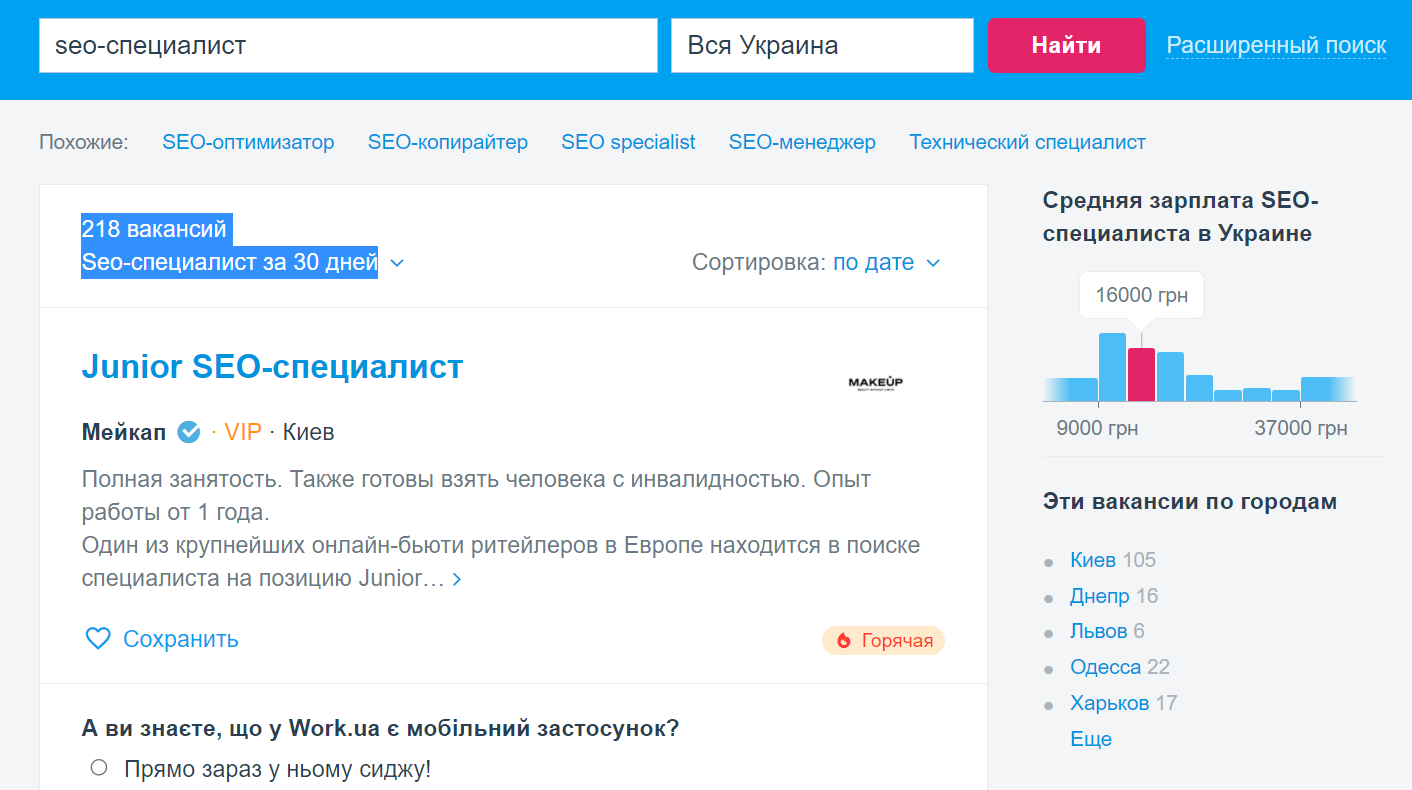
Task: Click the heart icon to save the vacancy
Action: [x=97, y=638]
